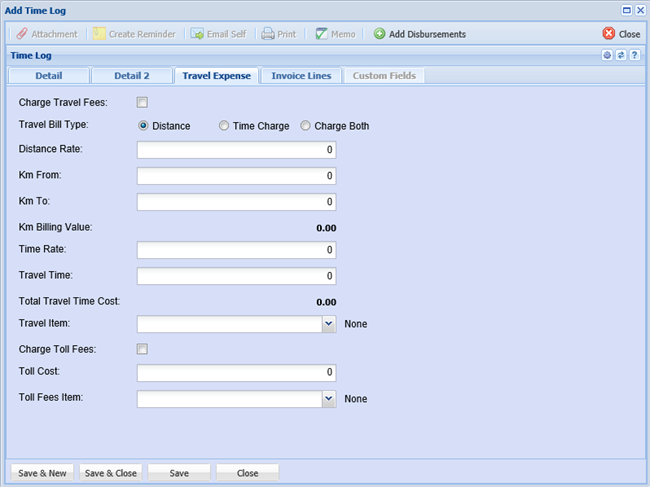Enable the Charge Travel Fees checkbox
This screenshot has height=487, width=650.
[x=142, y=102]
